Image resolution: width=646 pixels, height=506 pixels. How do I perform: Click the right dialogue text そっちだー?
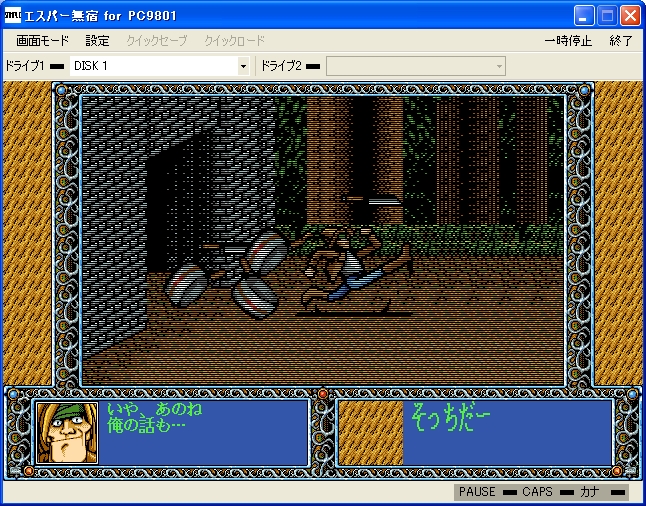(450, 417)
